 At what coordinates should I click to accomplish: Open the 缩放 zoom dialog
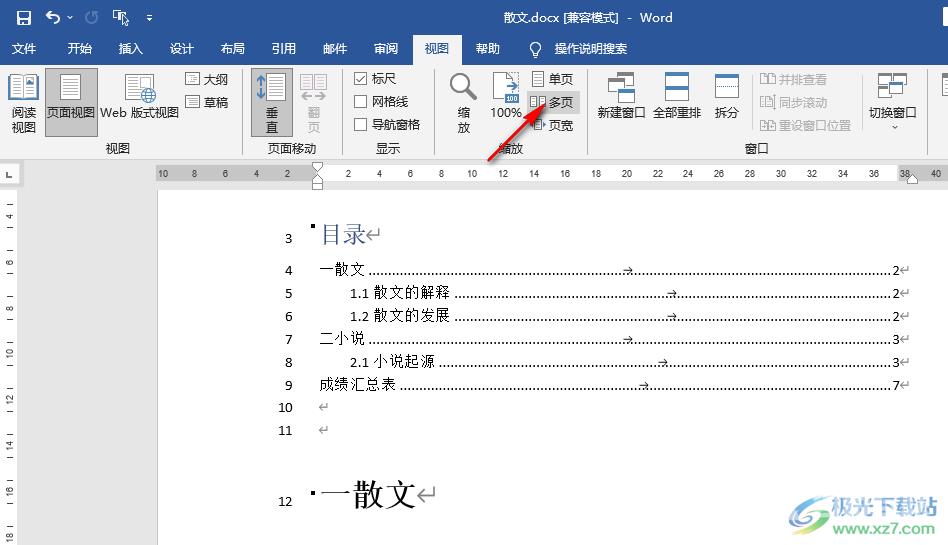(463, 102)
